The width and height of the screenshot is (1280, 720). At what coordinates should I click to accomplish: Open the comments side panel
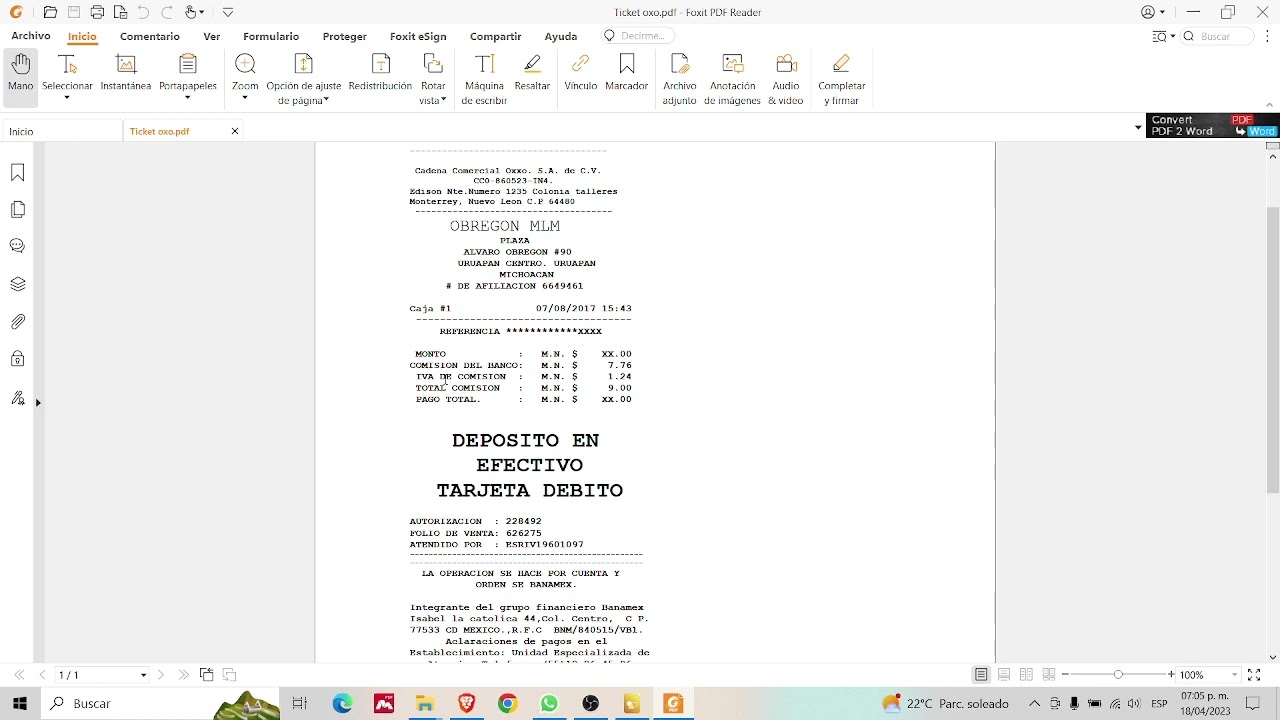[17, 246]
